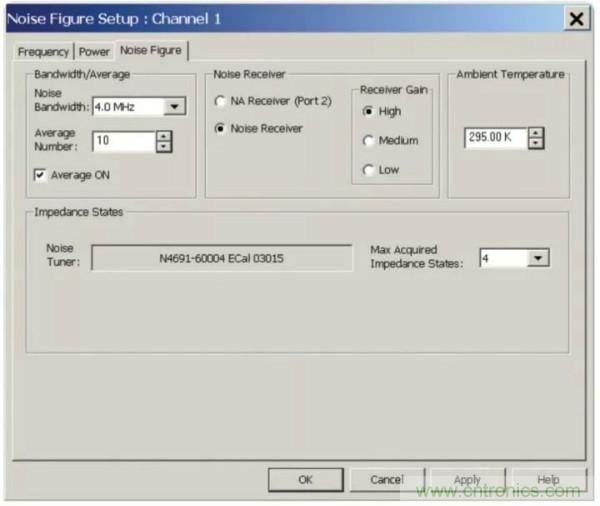
Task: Set Receiver Gain to Medium
Action: (x=368, y=141)
